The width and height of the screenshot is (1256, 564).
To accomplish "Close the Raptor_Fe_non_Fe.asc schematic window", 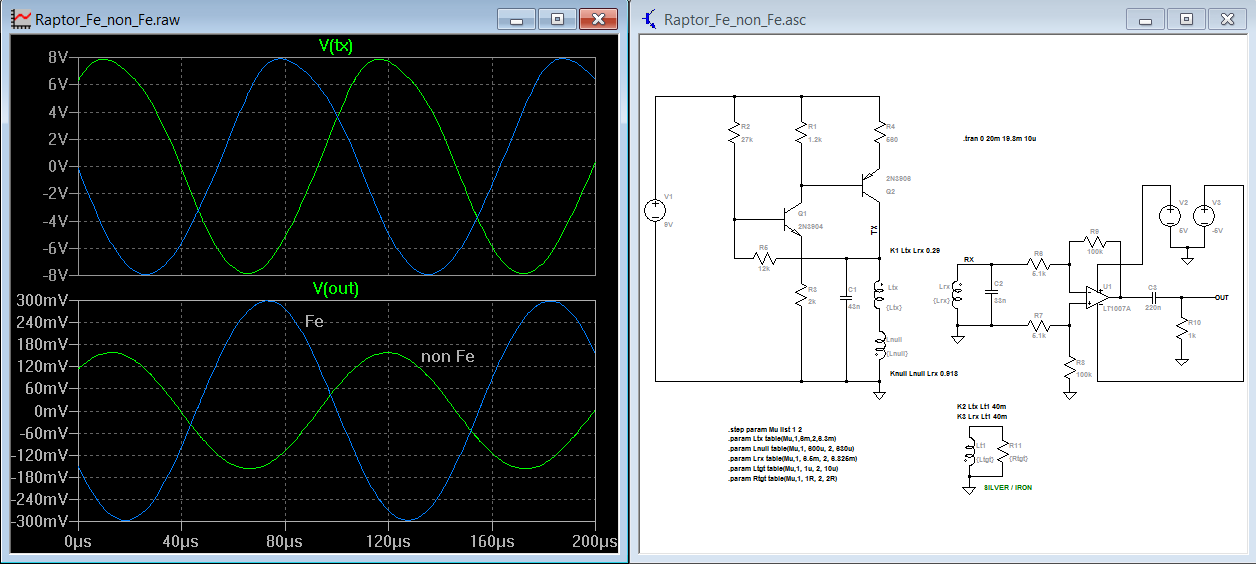I will tap(1226, 19).
